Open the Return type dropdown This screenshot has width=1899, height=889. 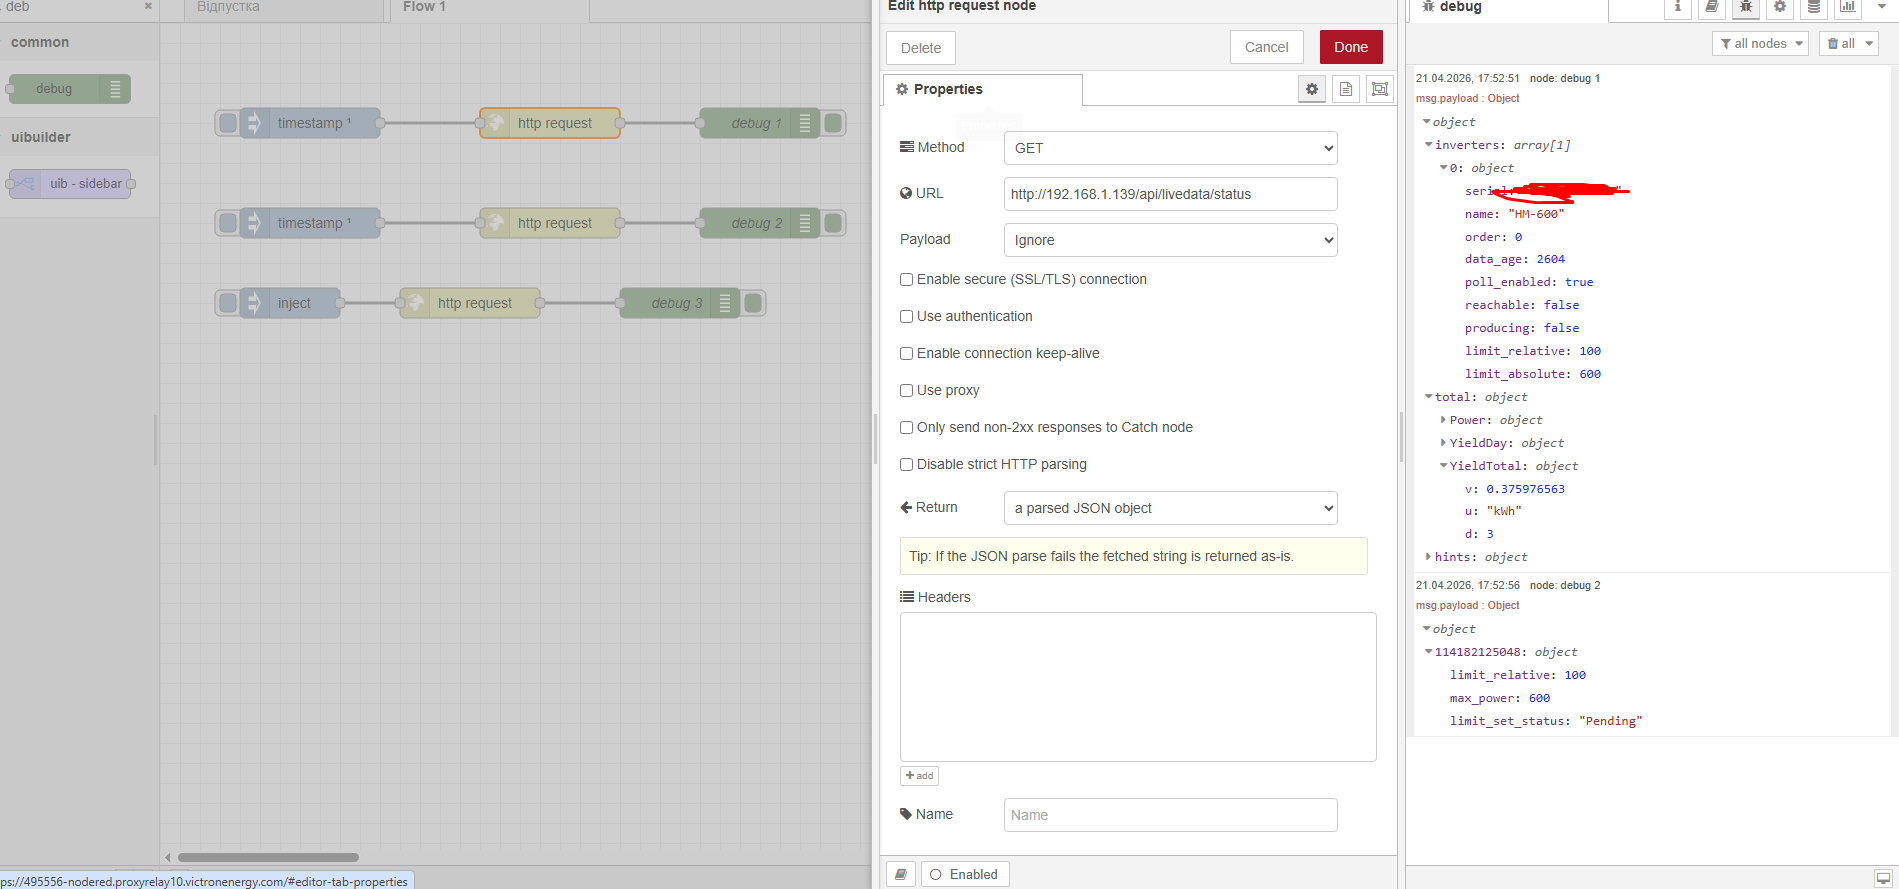(1170, 508)
